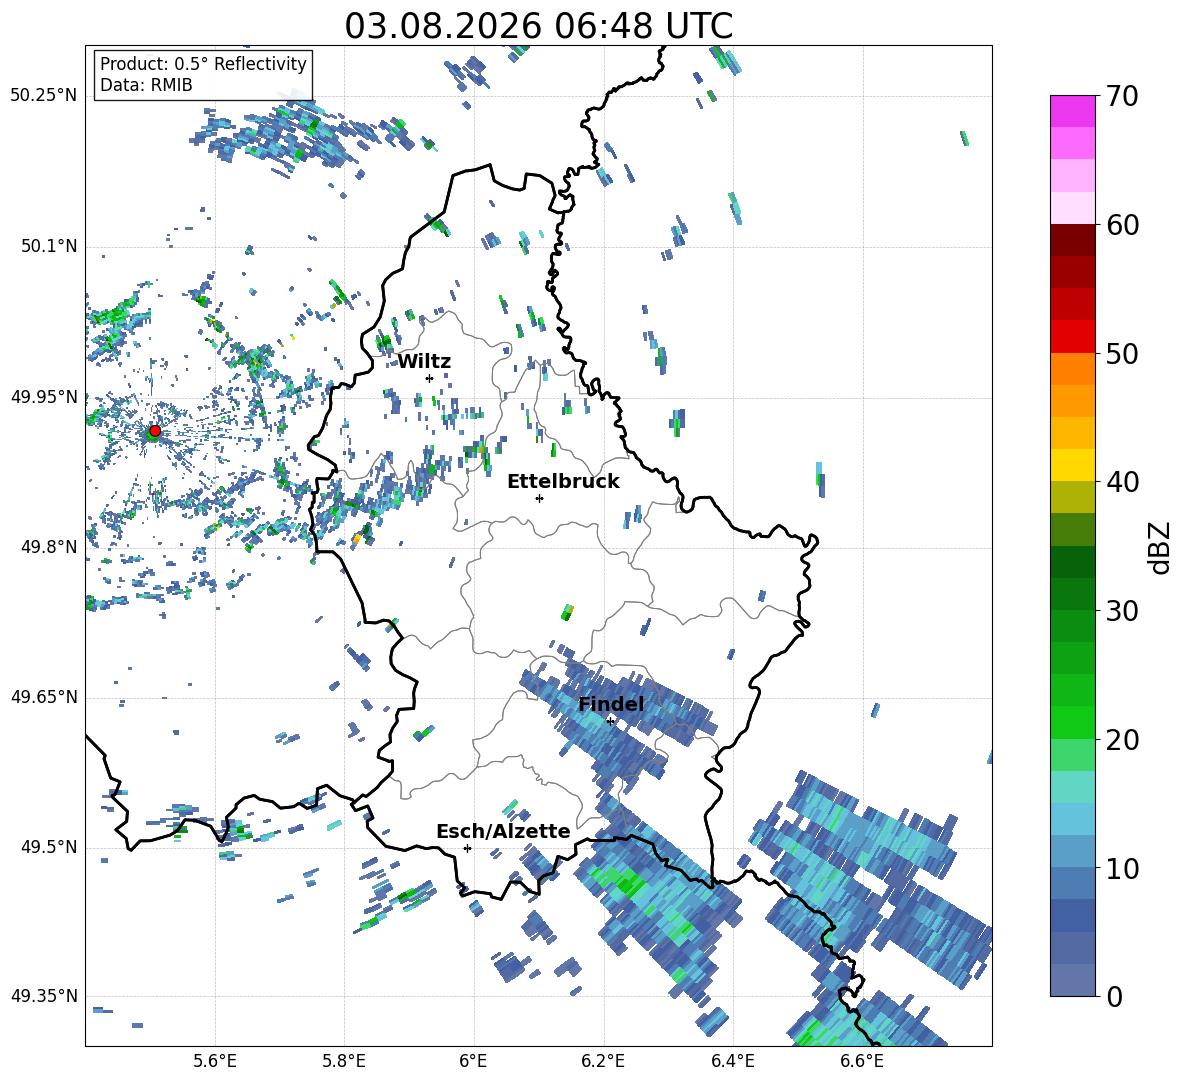Viewport: 1184px width, 1081px height.
Task: Click the dBZ colorbar axis label
Action: (x=1161, y=548)
